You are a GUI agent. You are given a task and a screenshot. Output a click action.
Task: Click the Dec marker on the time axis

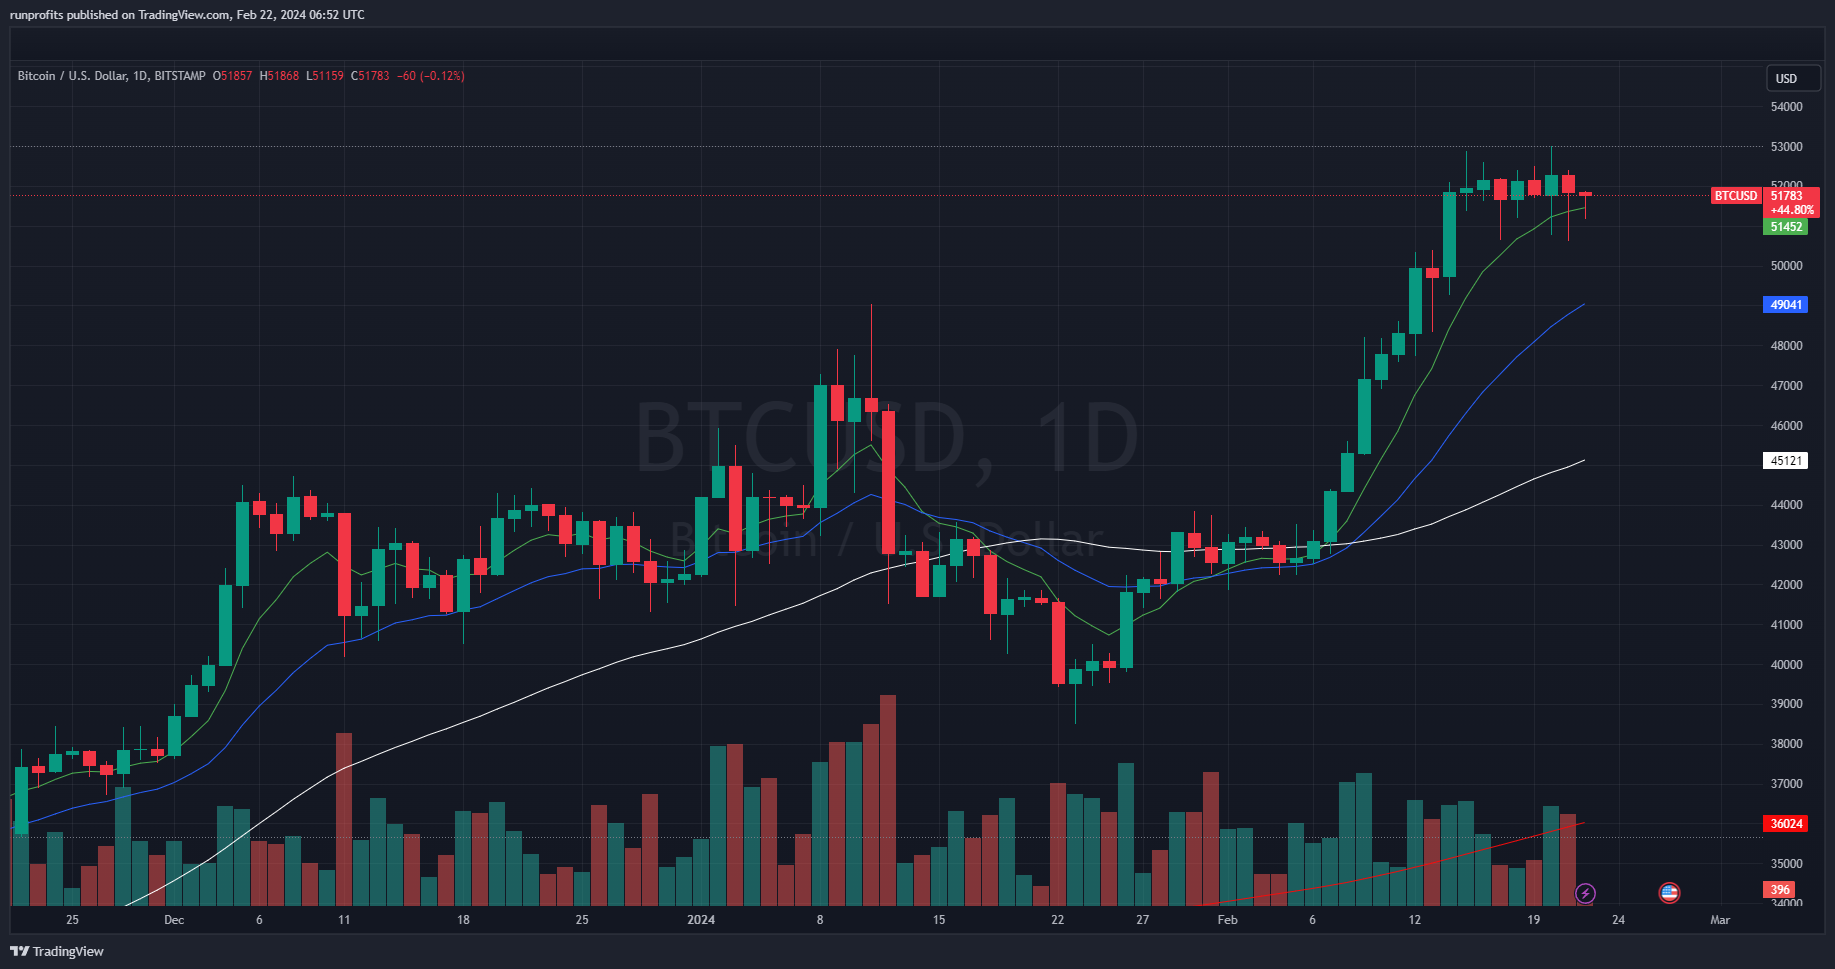pos(174,920)
